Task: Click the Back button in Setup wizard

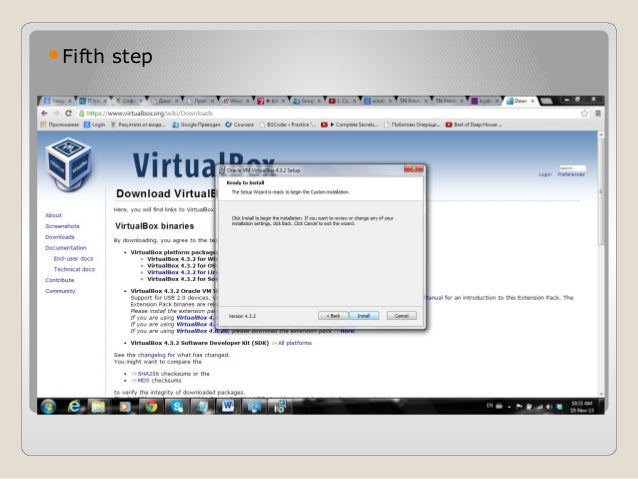Action: coord(333,316)
